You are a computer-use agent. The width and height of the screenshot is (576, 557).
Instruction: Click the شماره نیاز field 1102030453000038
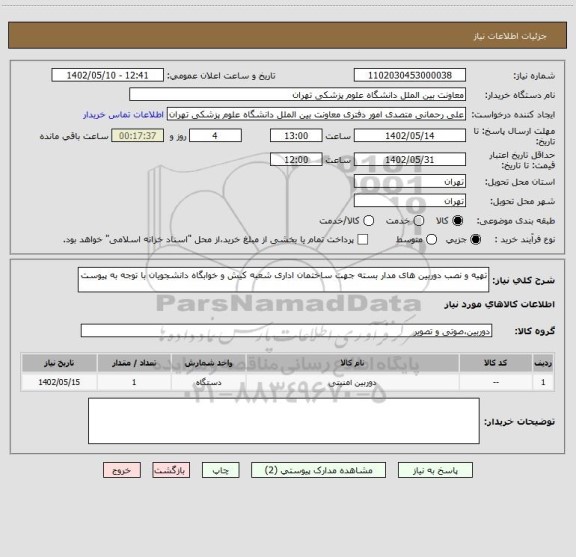(410, 75)
